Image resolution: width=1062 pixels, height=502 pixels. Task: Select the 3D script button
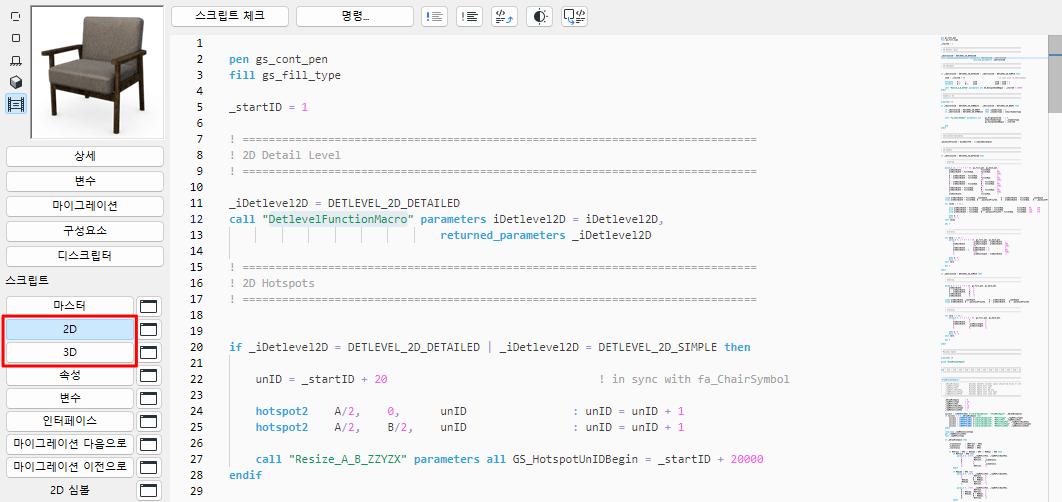click(70, 352)
